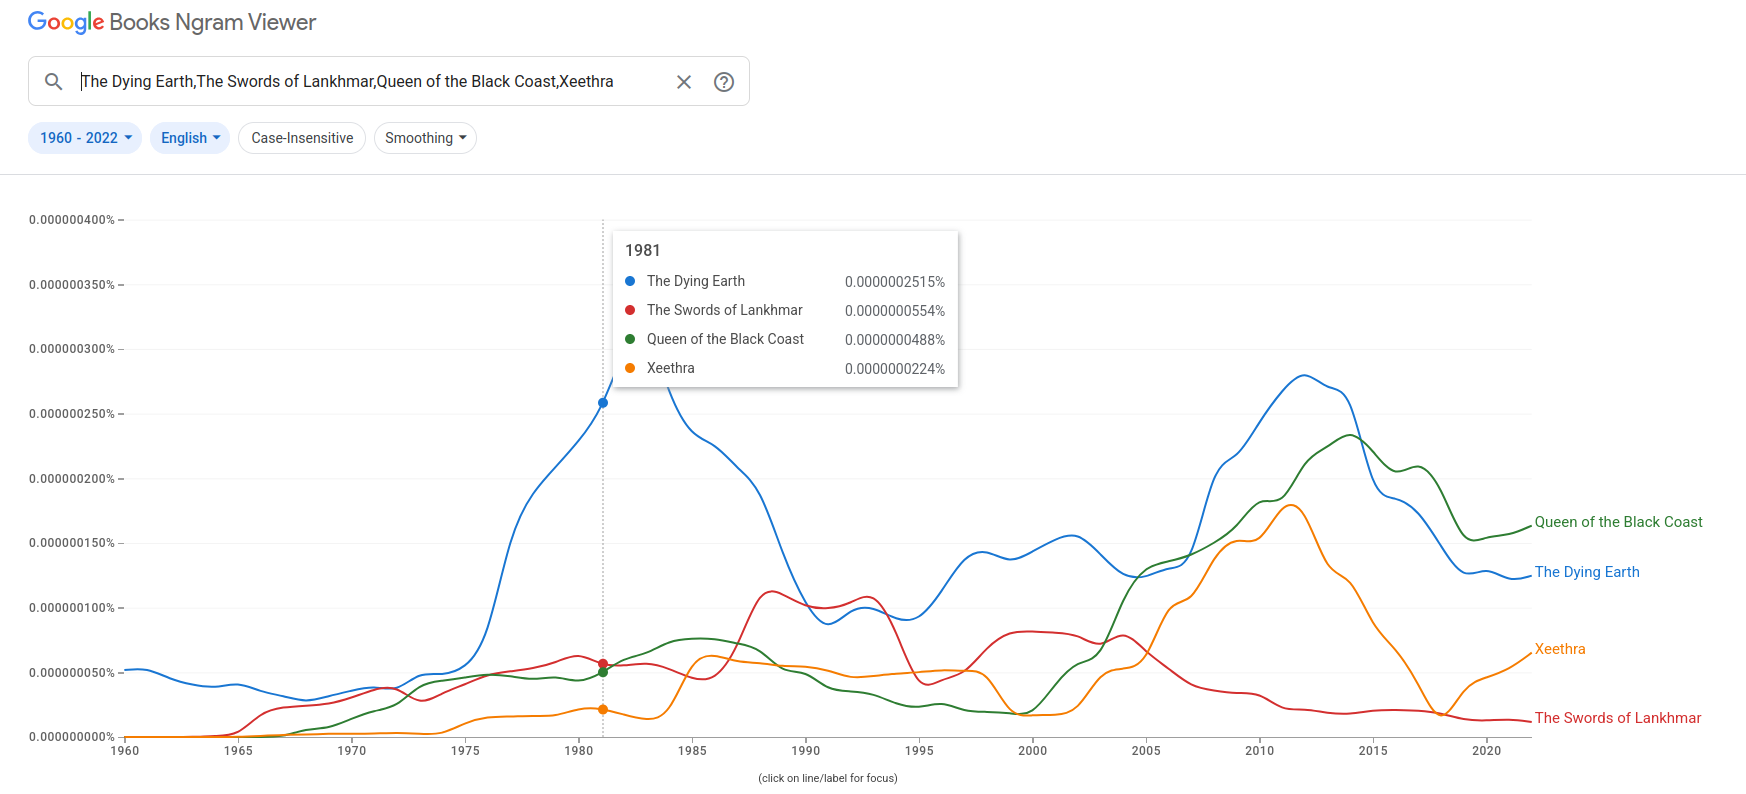
Task: Open the Smoothing dropdown
Action: pyautogui.click(x=425, y=138)
